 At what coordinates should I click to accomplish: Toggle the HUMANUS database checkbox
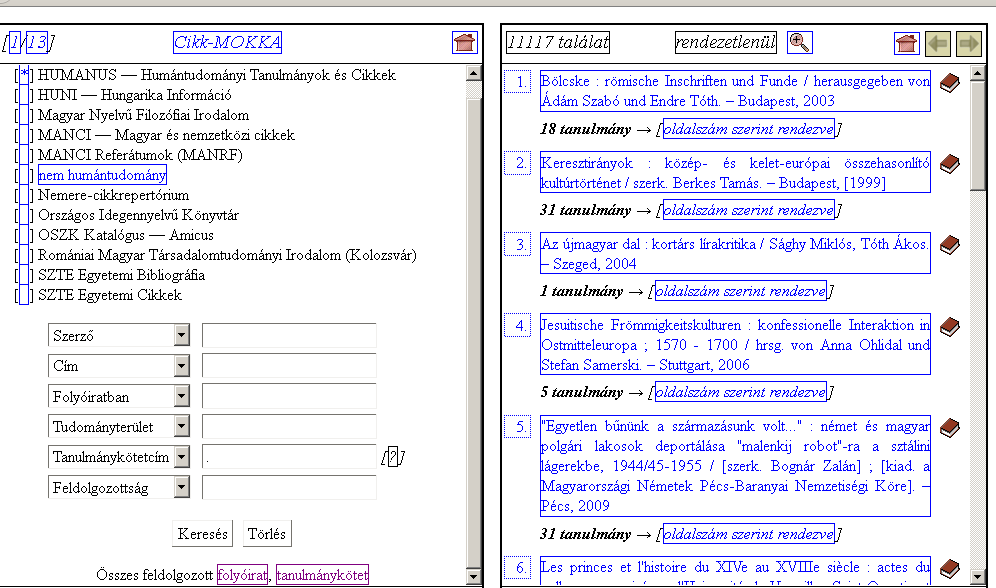[x=24, y=75]
